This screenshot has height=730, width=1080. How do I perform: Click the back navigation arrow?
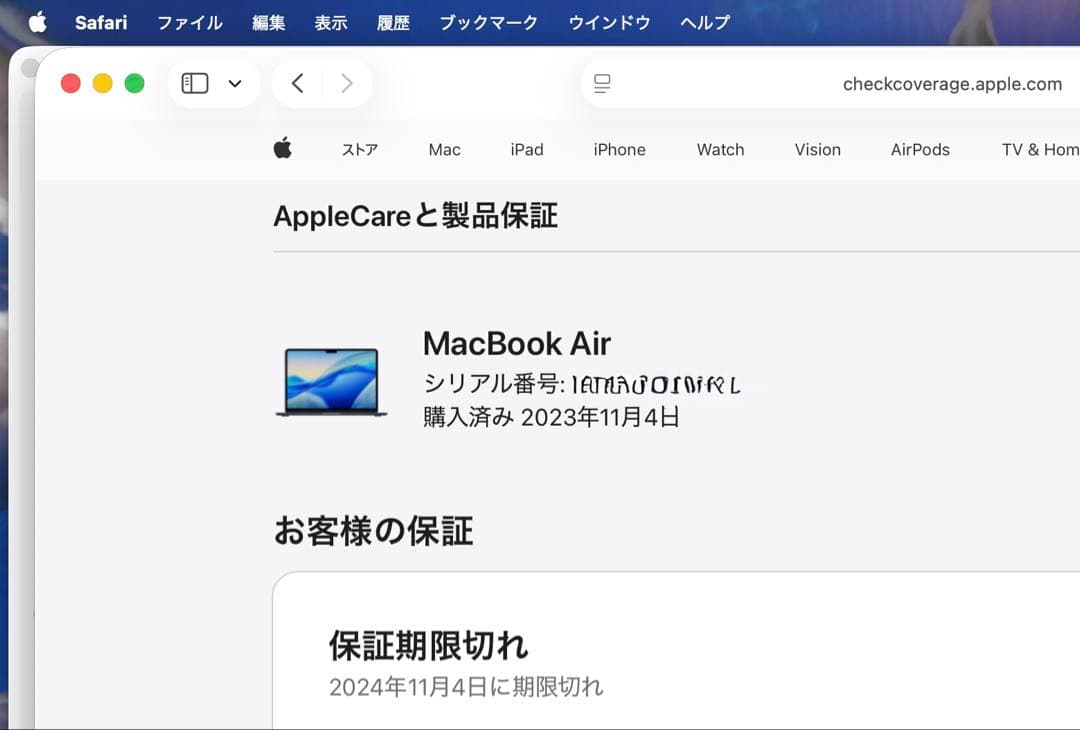(x=297, y=83)
